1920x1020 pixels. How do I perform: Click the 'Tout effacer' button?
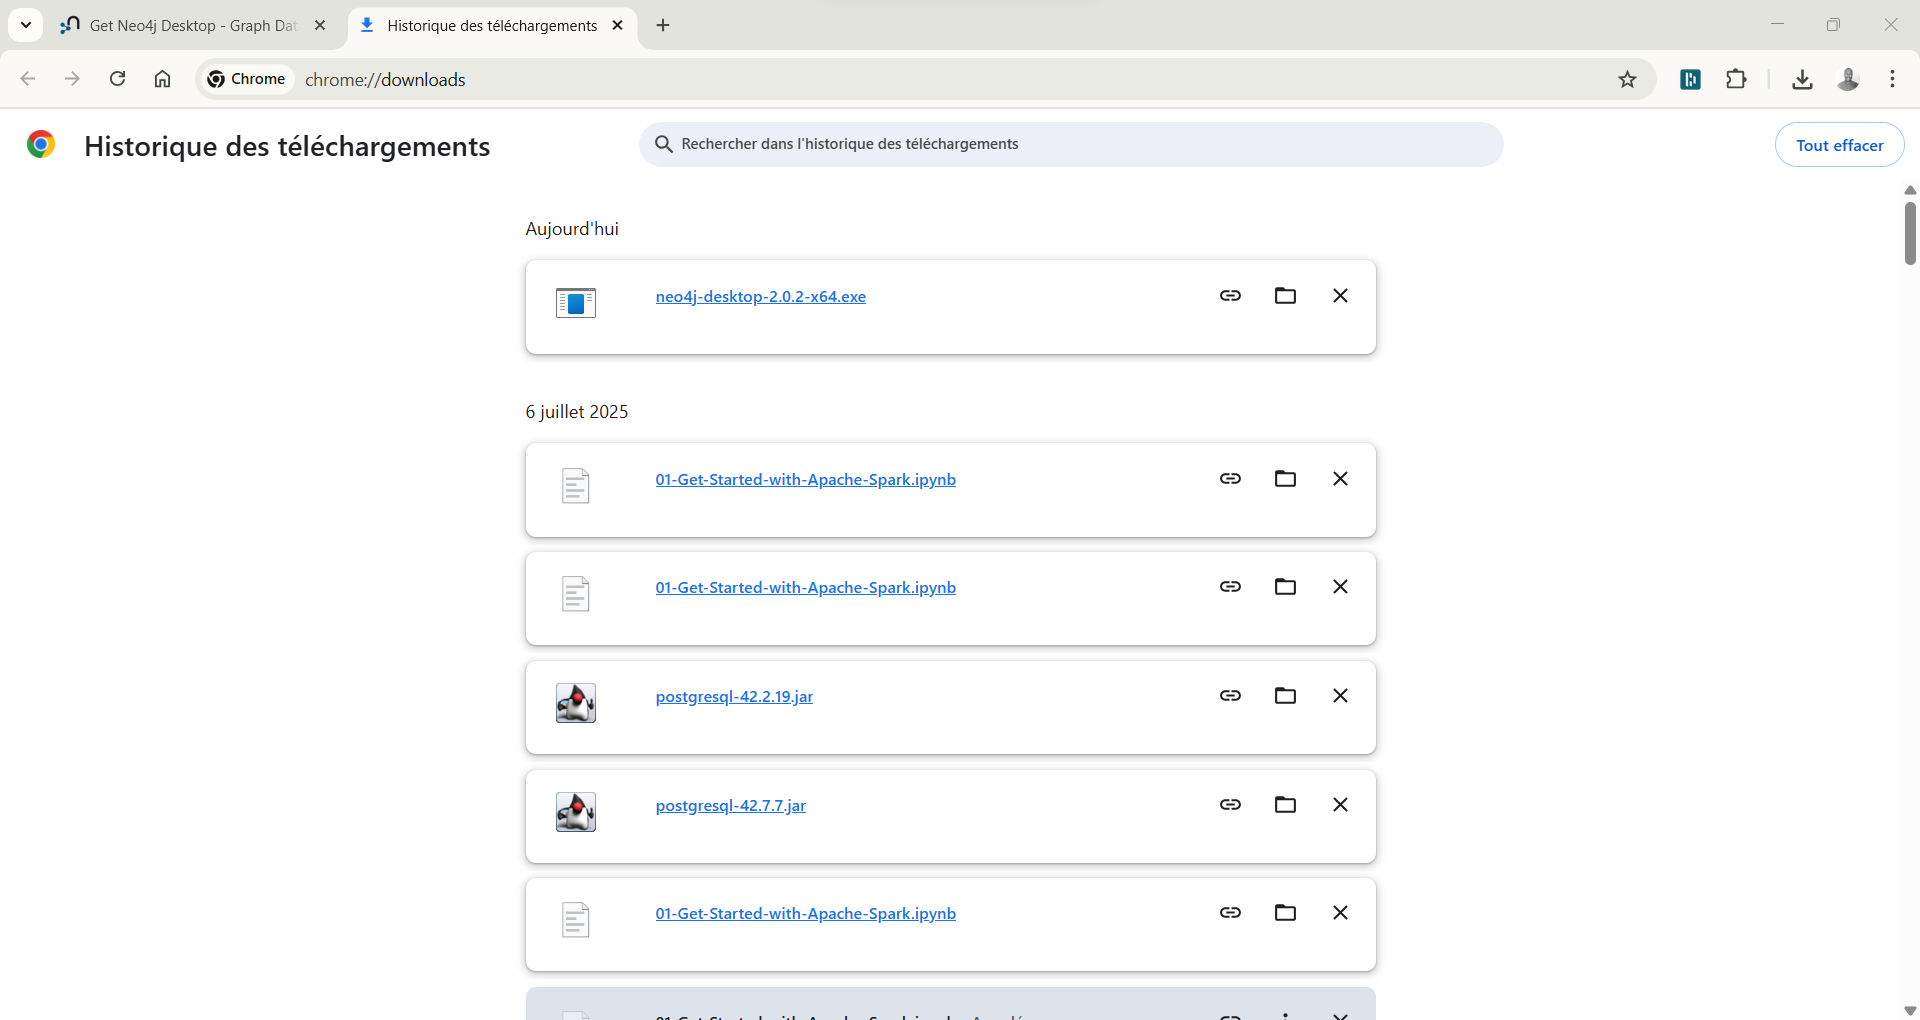[1839, 145]
